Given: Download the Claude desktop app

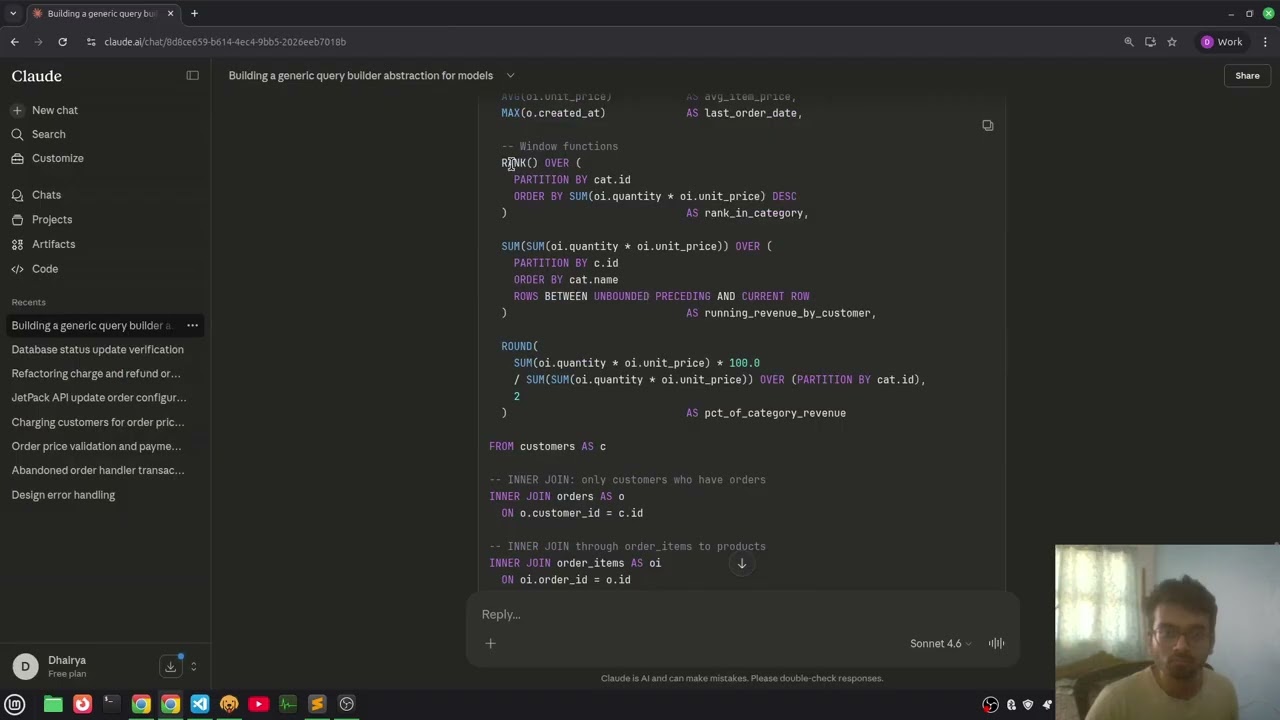Looking at the screenshot, I should [x=170, y=666].
